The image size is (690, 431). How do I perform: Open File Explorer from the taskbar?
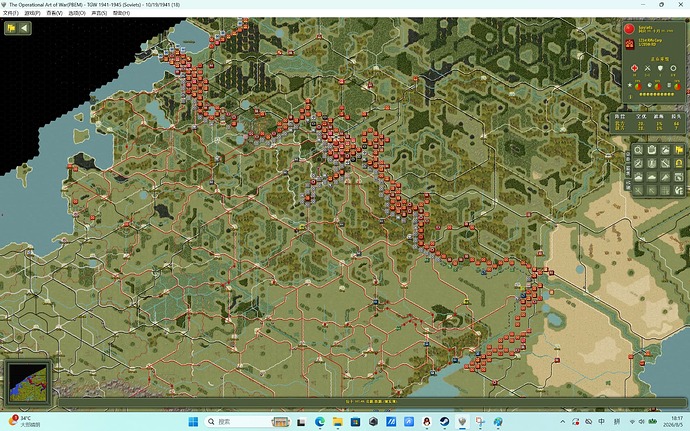[338, 422]
